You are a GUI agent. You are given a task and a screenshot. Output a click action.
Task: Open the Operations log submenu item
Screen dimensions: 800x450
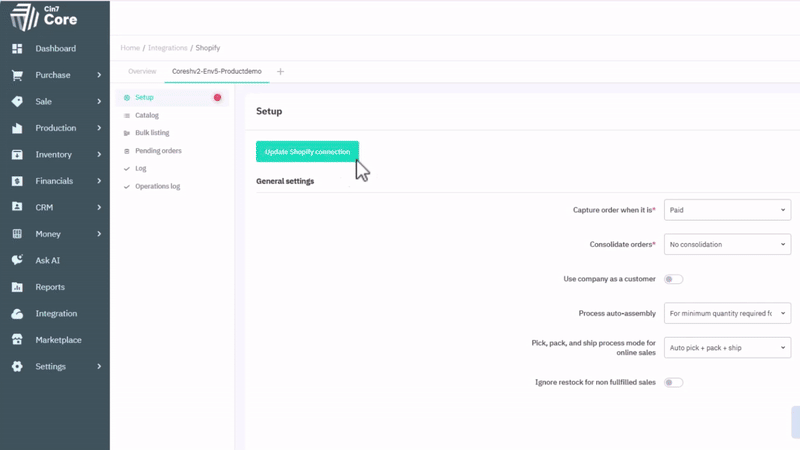pos(158,187)
